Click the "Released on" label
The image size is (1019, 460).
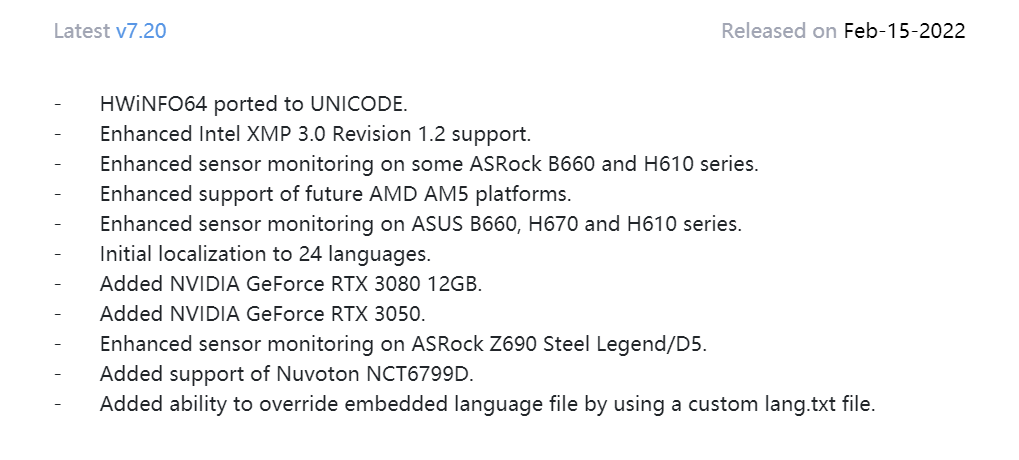tap(778, 31)
